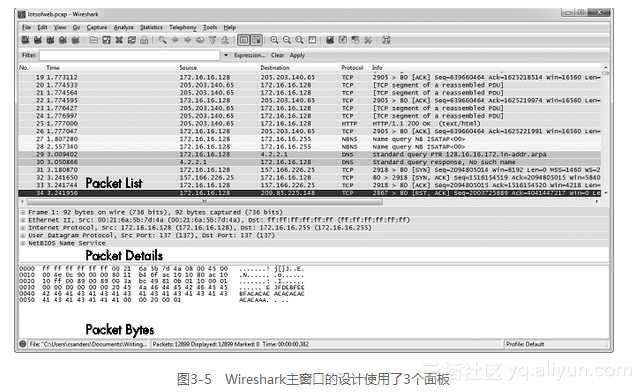Expand the User Datagram Protocol row
The width and height of the screenshot is (643, 392).
click(x=23, y=236)
